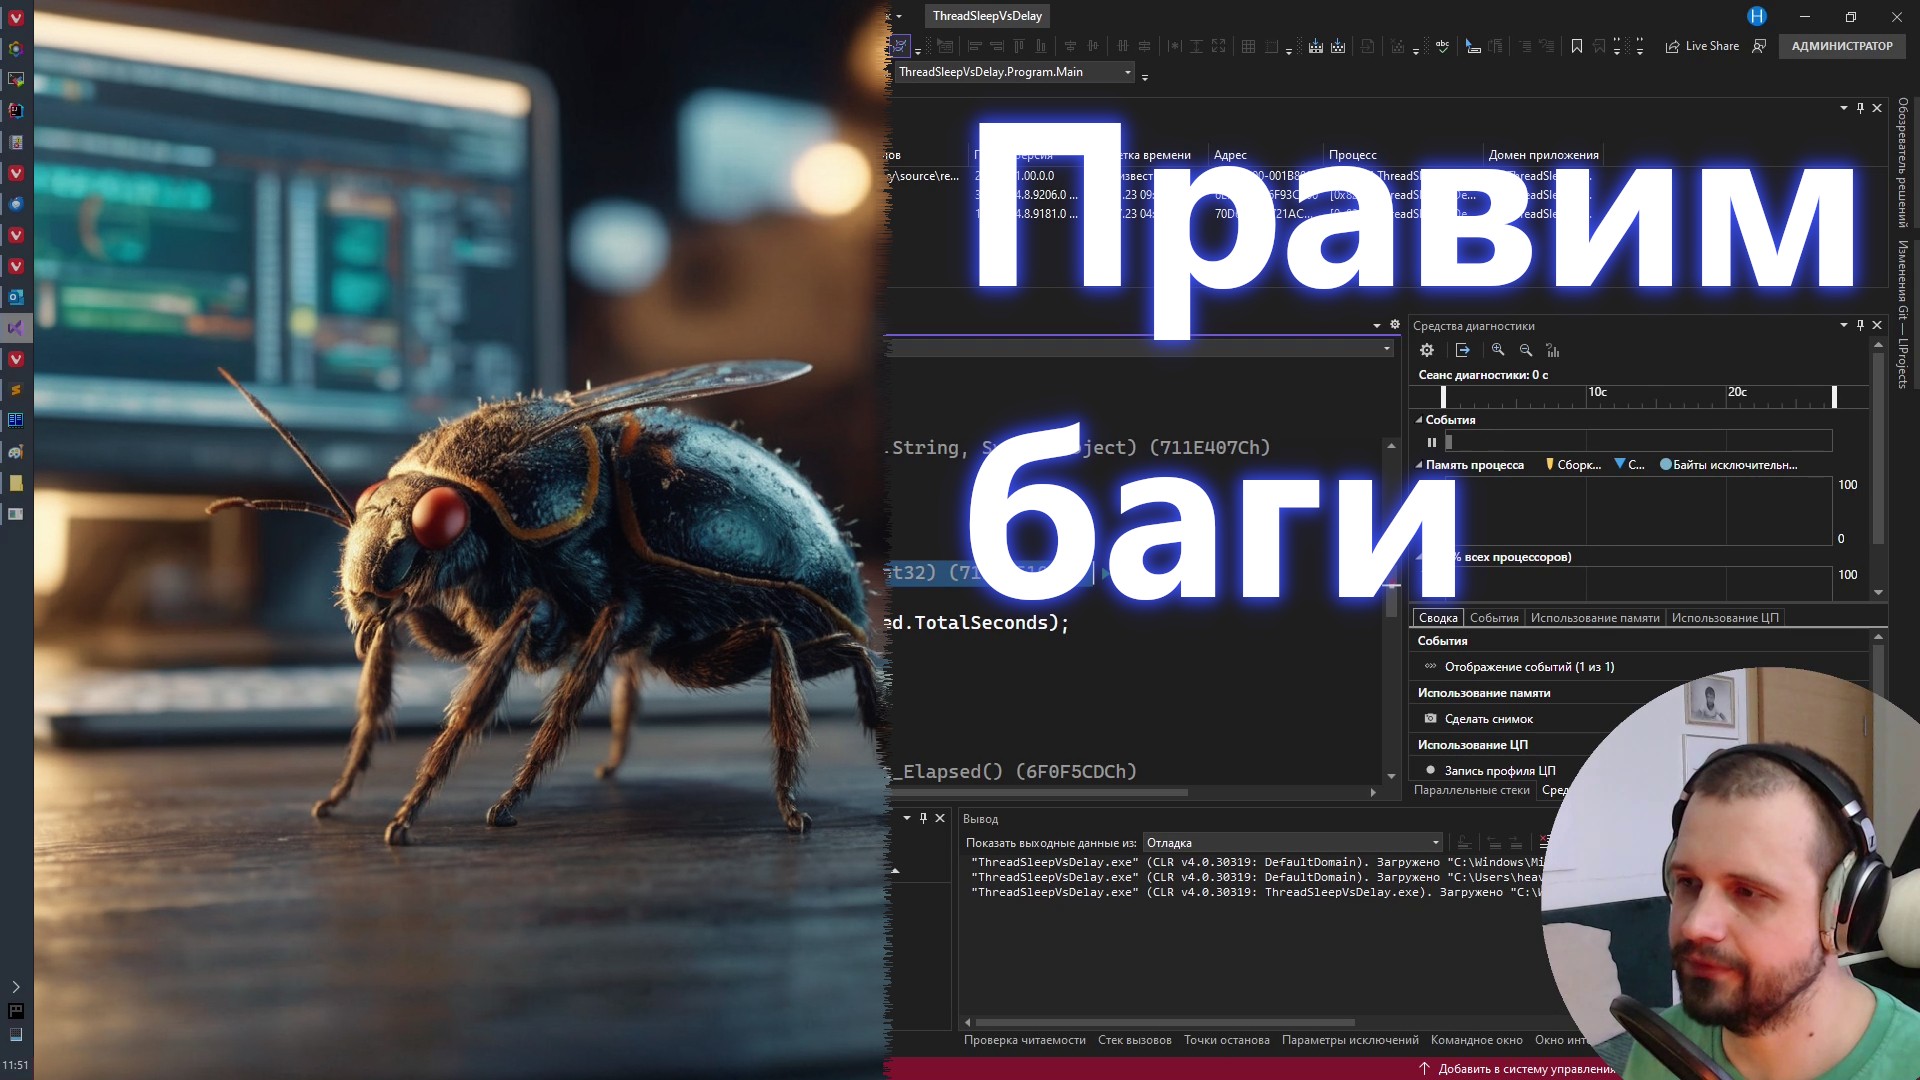Click the output window horizontal scrollbar
The height and width of the screenshot is (1080, 1920).
(1165, 1022)
